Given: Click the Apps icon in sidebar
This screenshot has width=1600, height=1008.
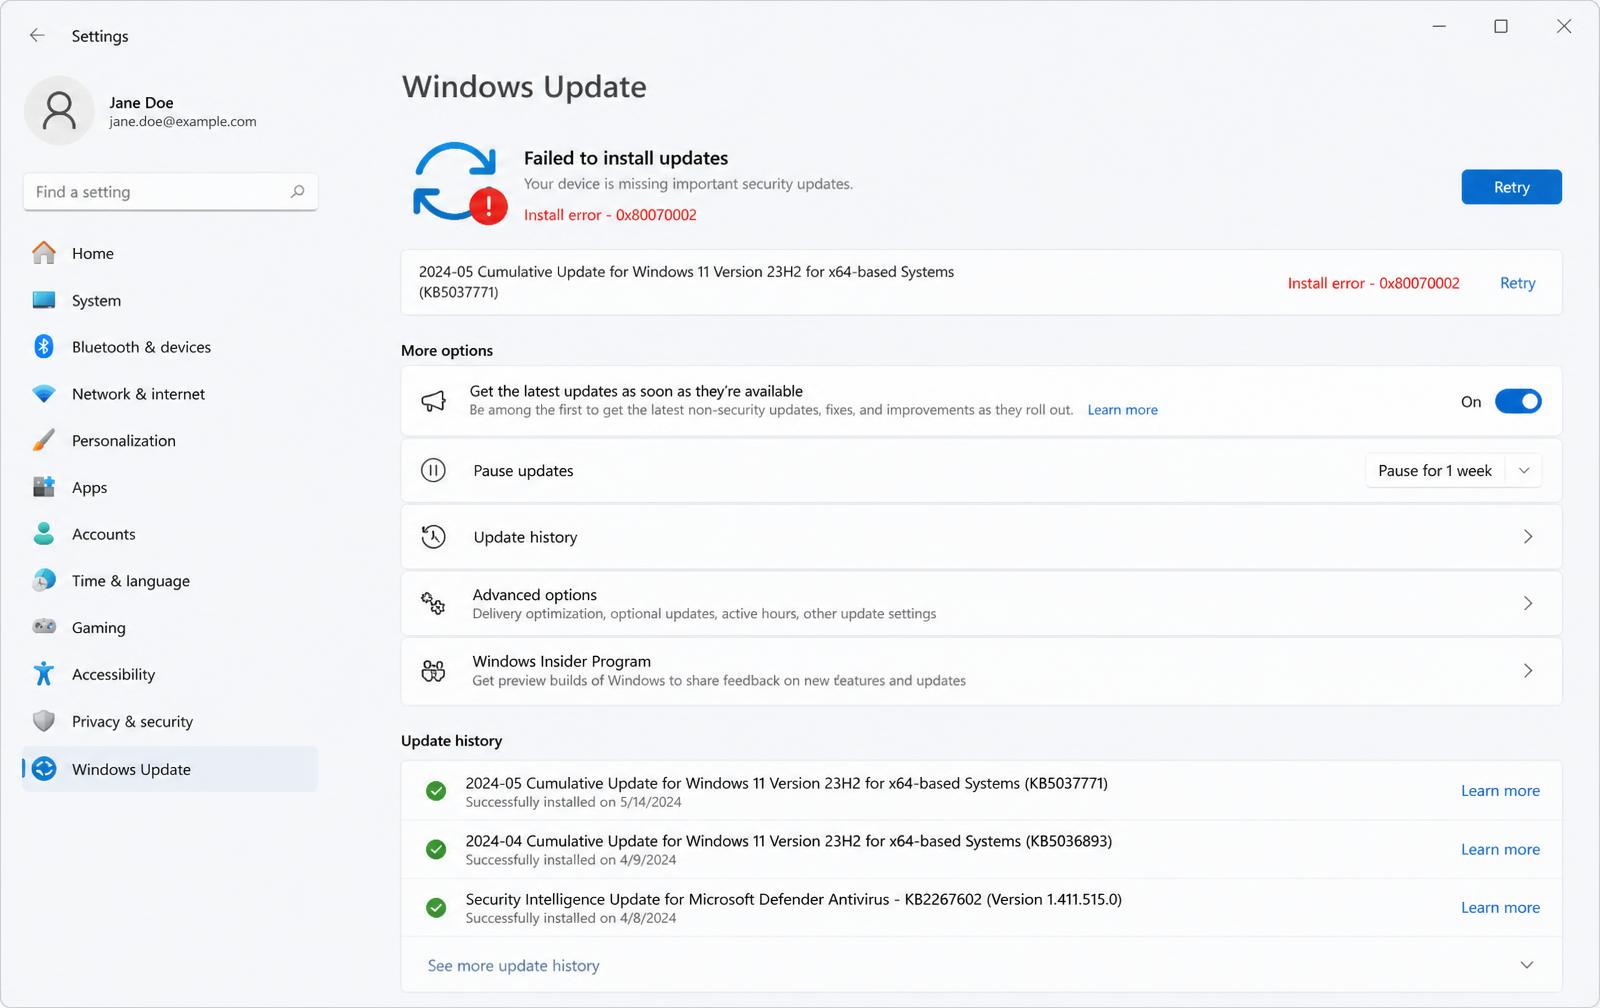Looking at the screenshot, I should [44, 487].
